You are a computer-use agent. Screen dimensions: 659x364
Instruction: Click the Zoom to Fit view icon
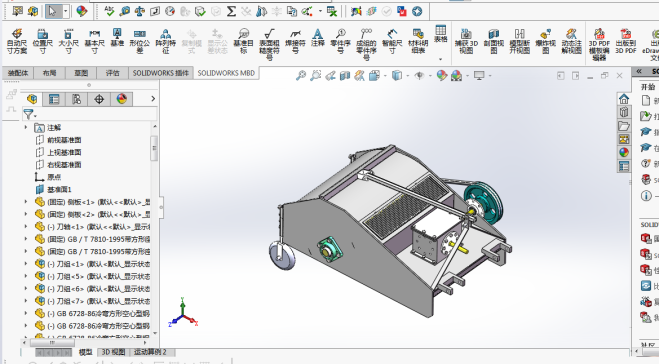click(301, 76)
